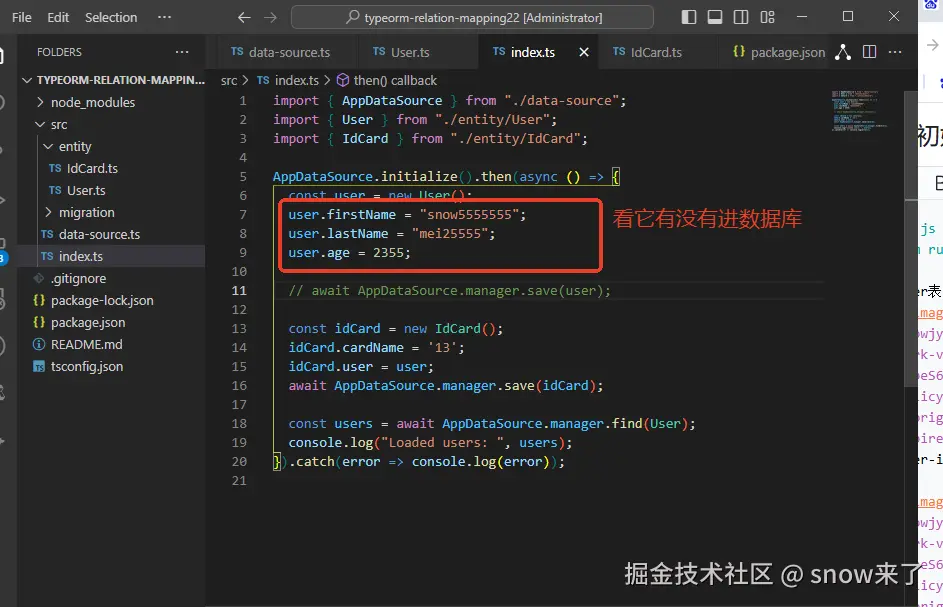Open the File menu

point(22,17)
